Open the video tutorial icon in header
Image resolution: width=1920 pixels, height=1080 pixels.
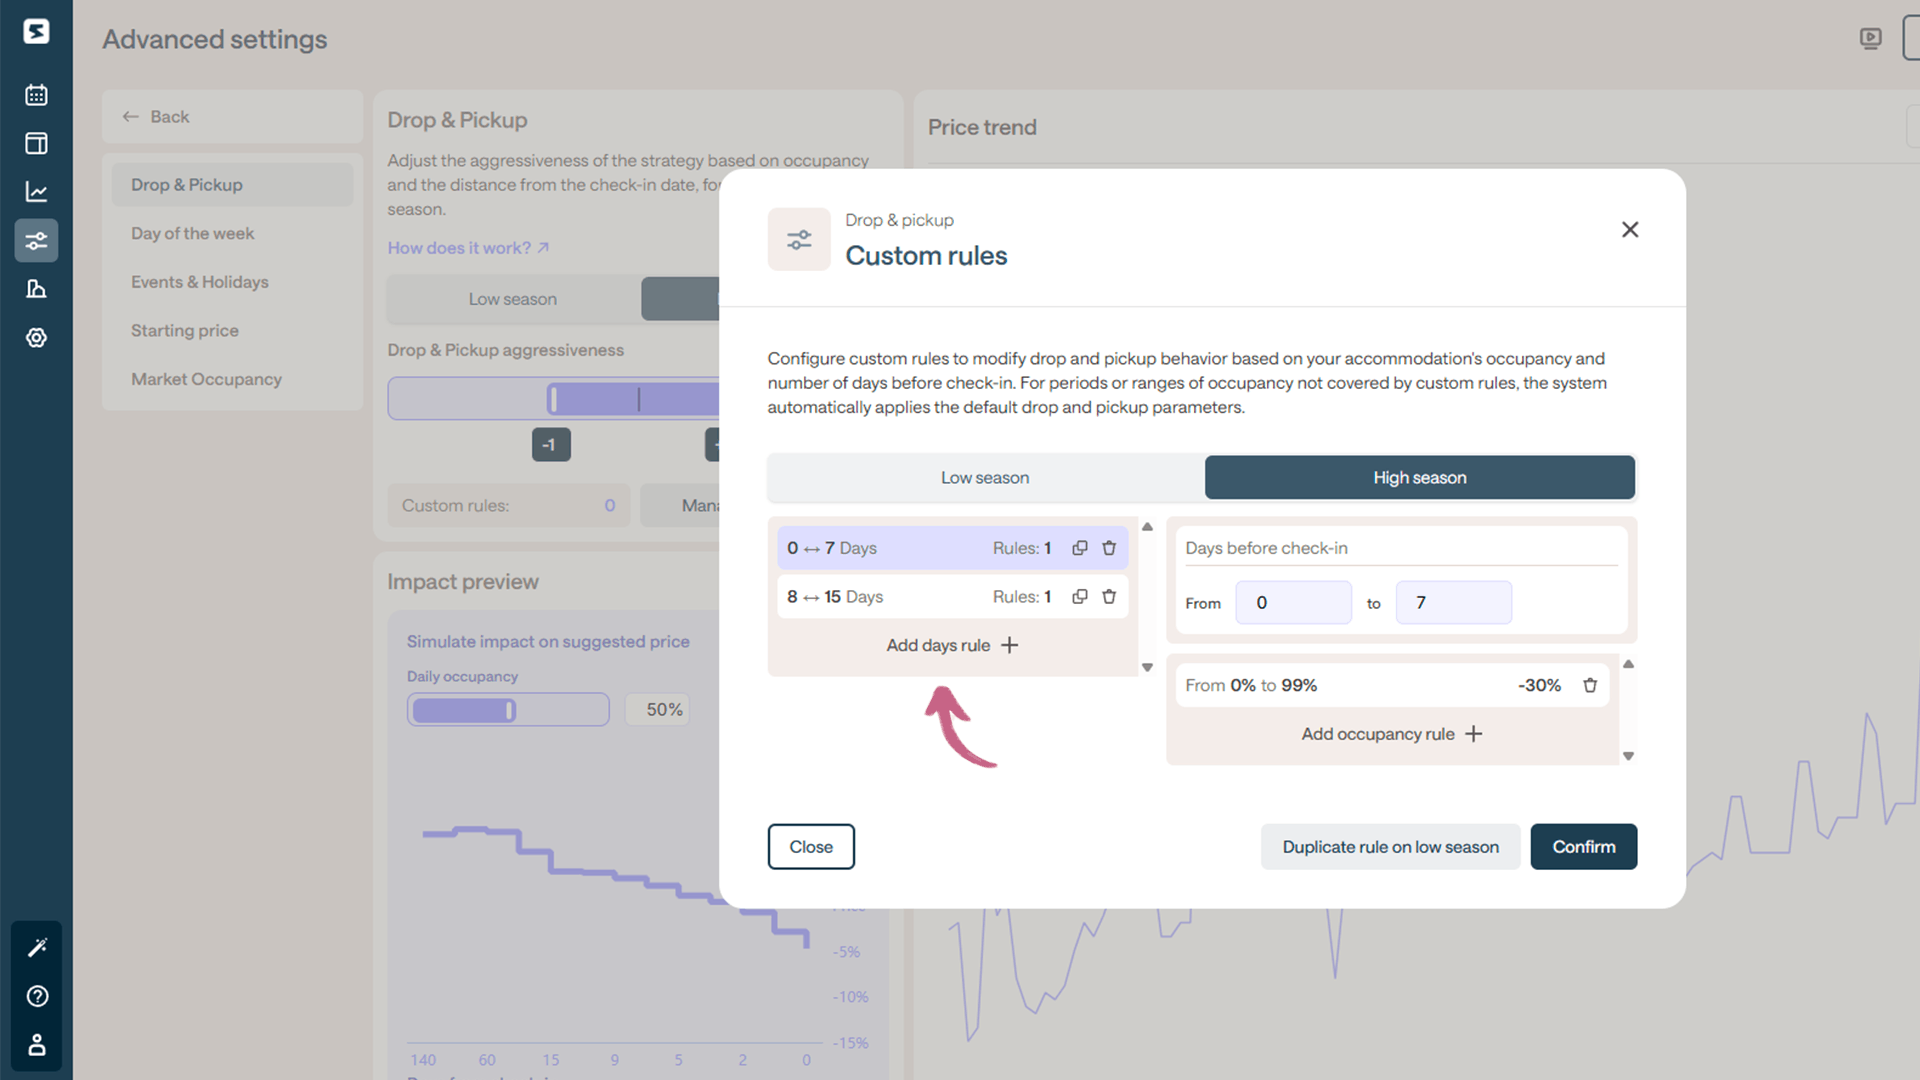tap(1870, 39)
